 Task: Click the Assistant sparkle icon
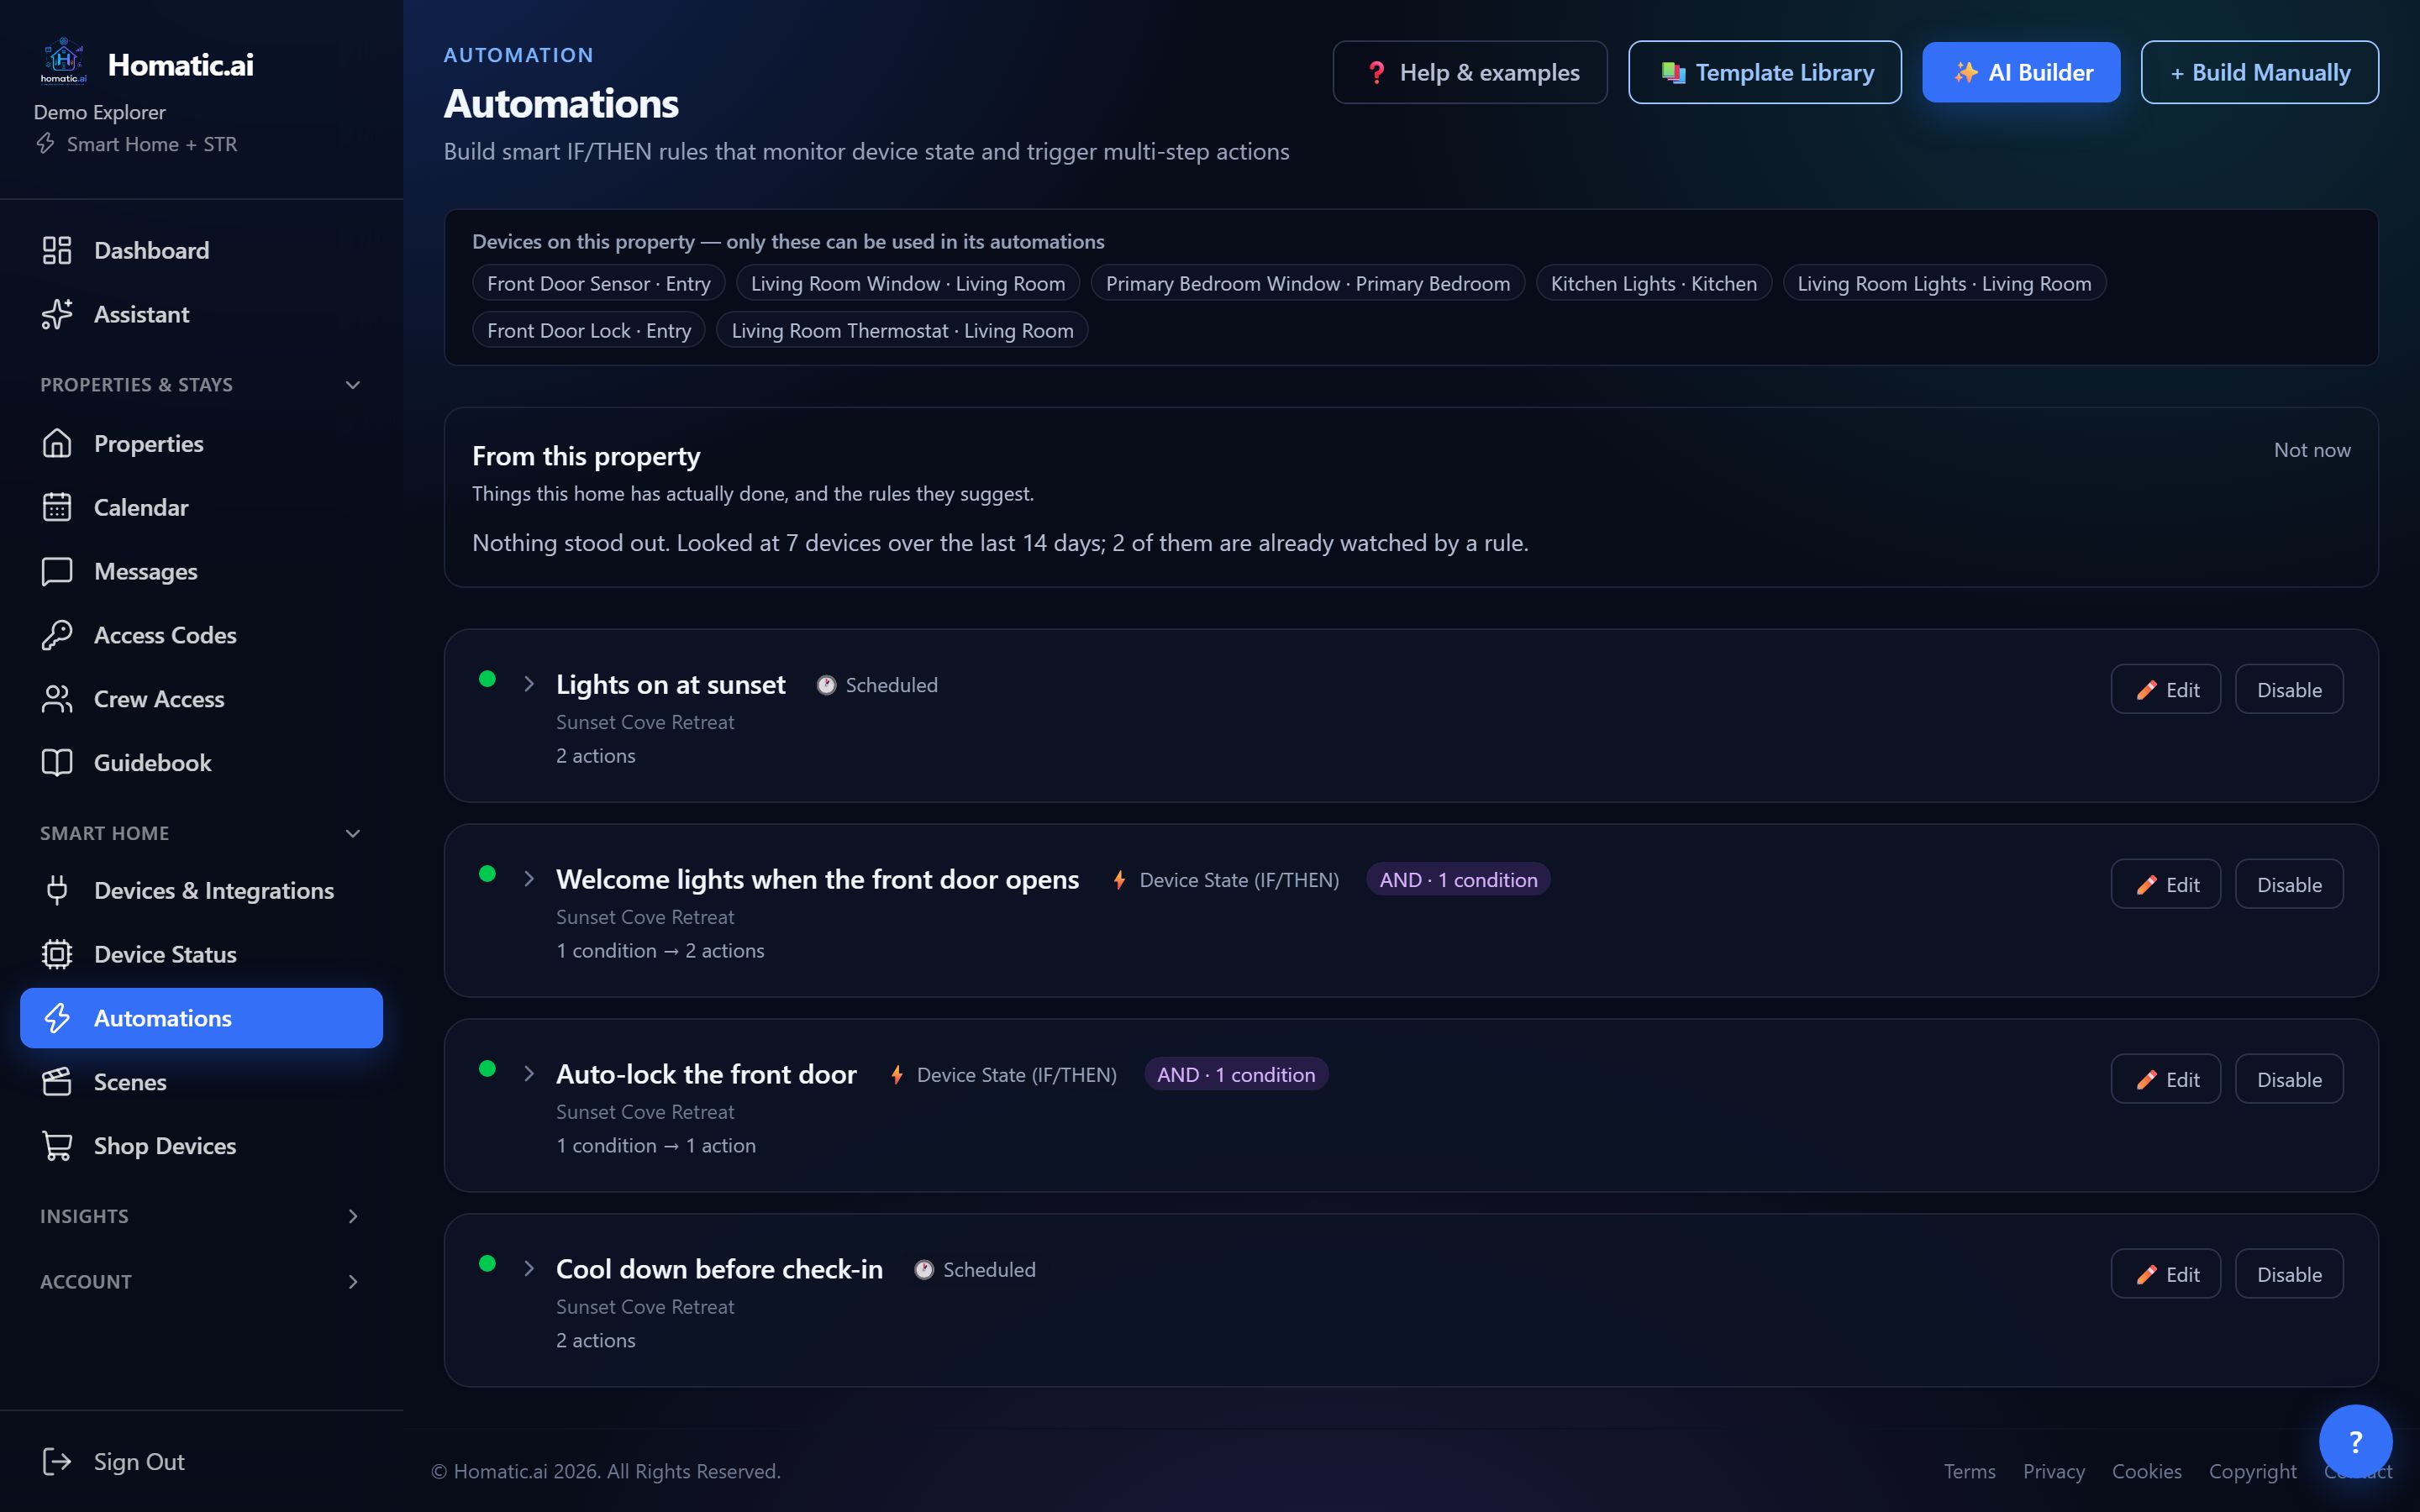57,314
